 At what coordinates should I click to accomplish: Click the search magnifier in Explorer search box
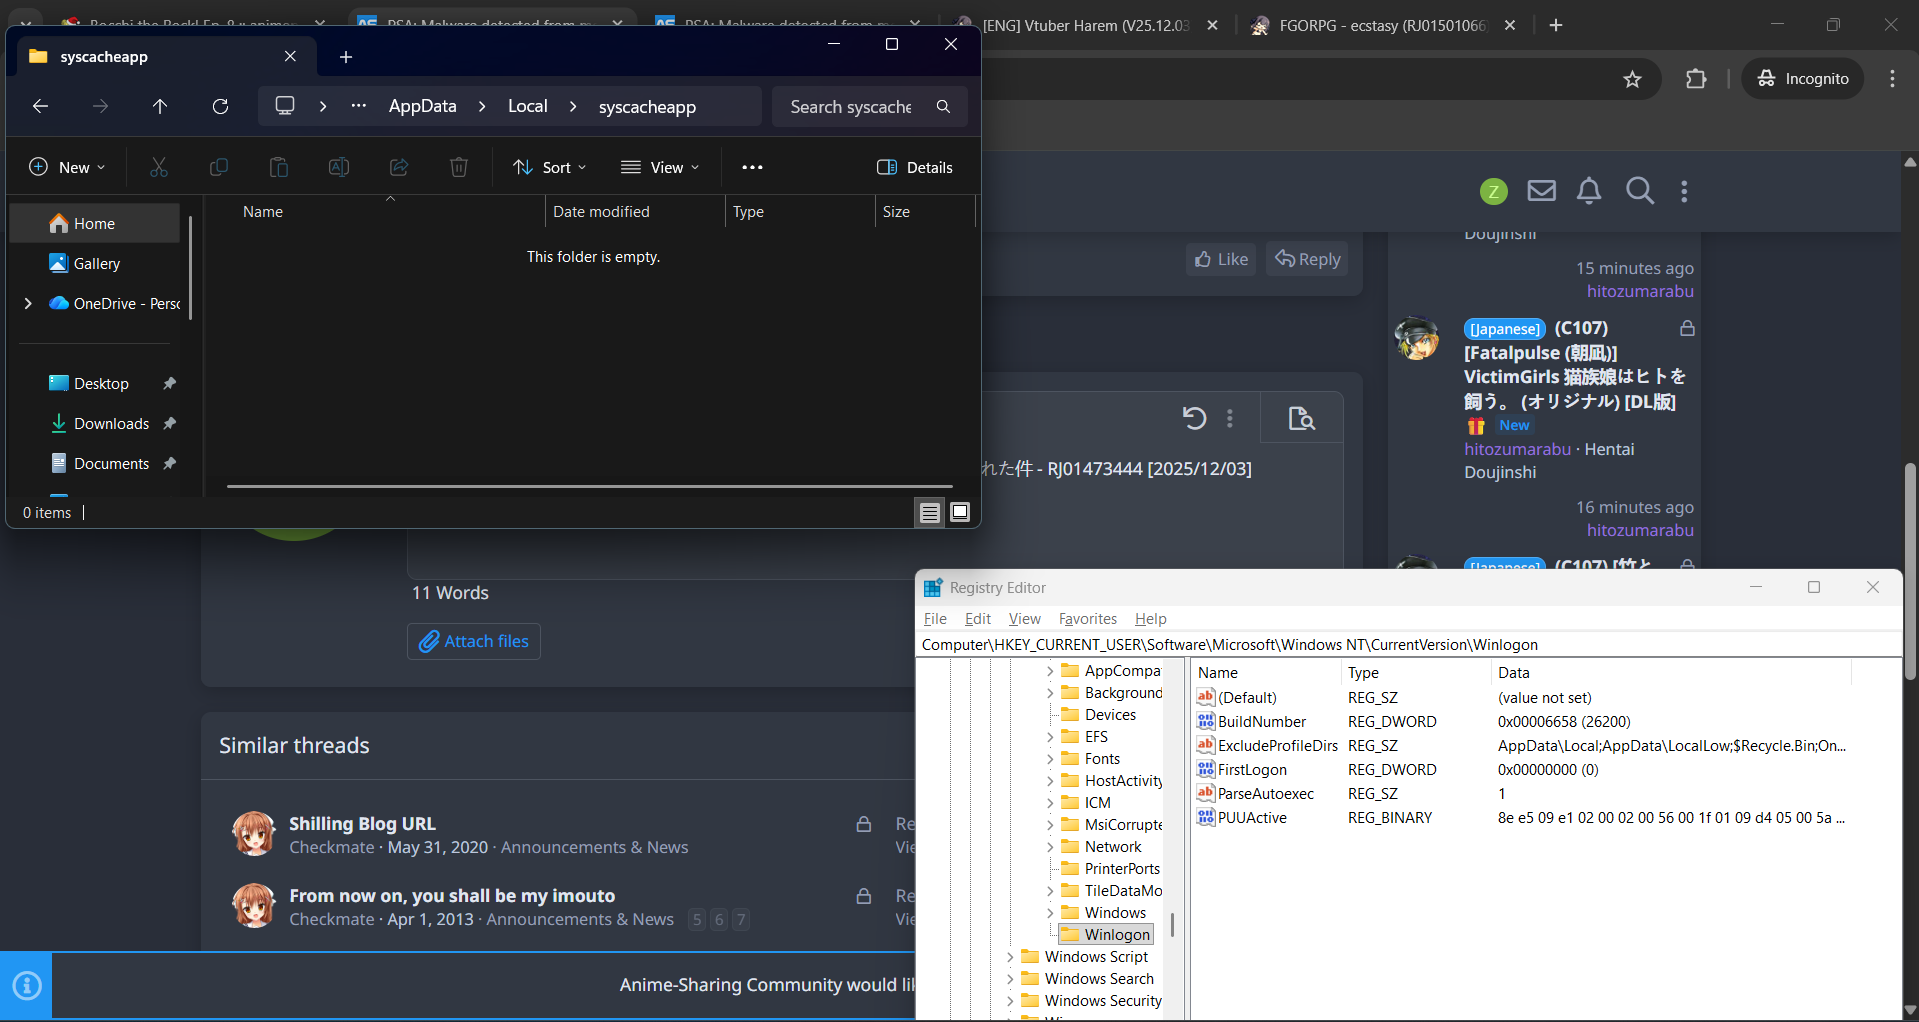pos(943,106)
